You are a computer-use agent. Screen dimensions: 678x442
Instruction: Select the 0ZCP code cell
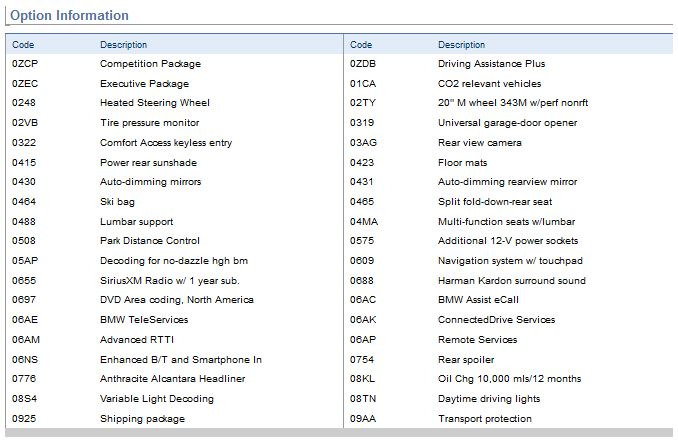tap(25, 64)
